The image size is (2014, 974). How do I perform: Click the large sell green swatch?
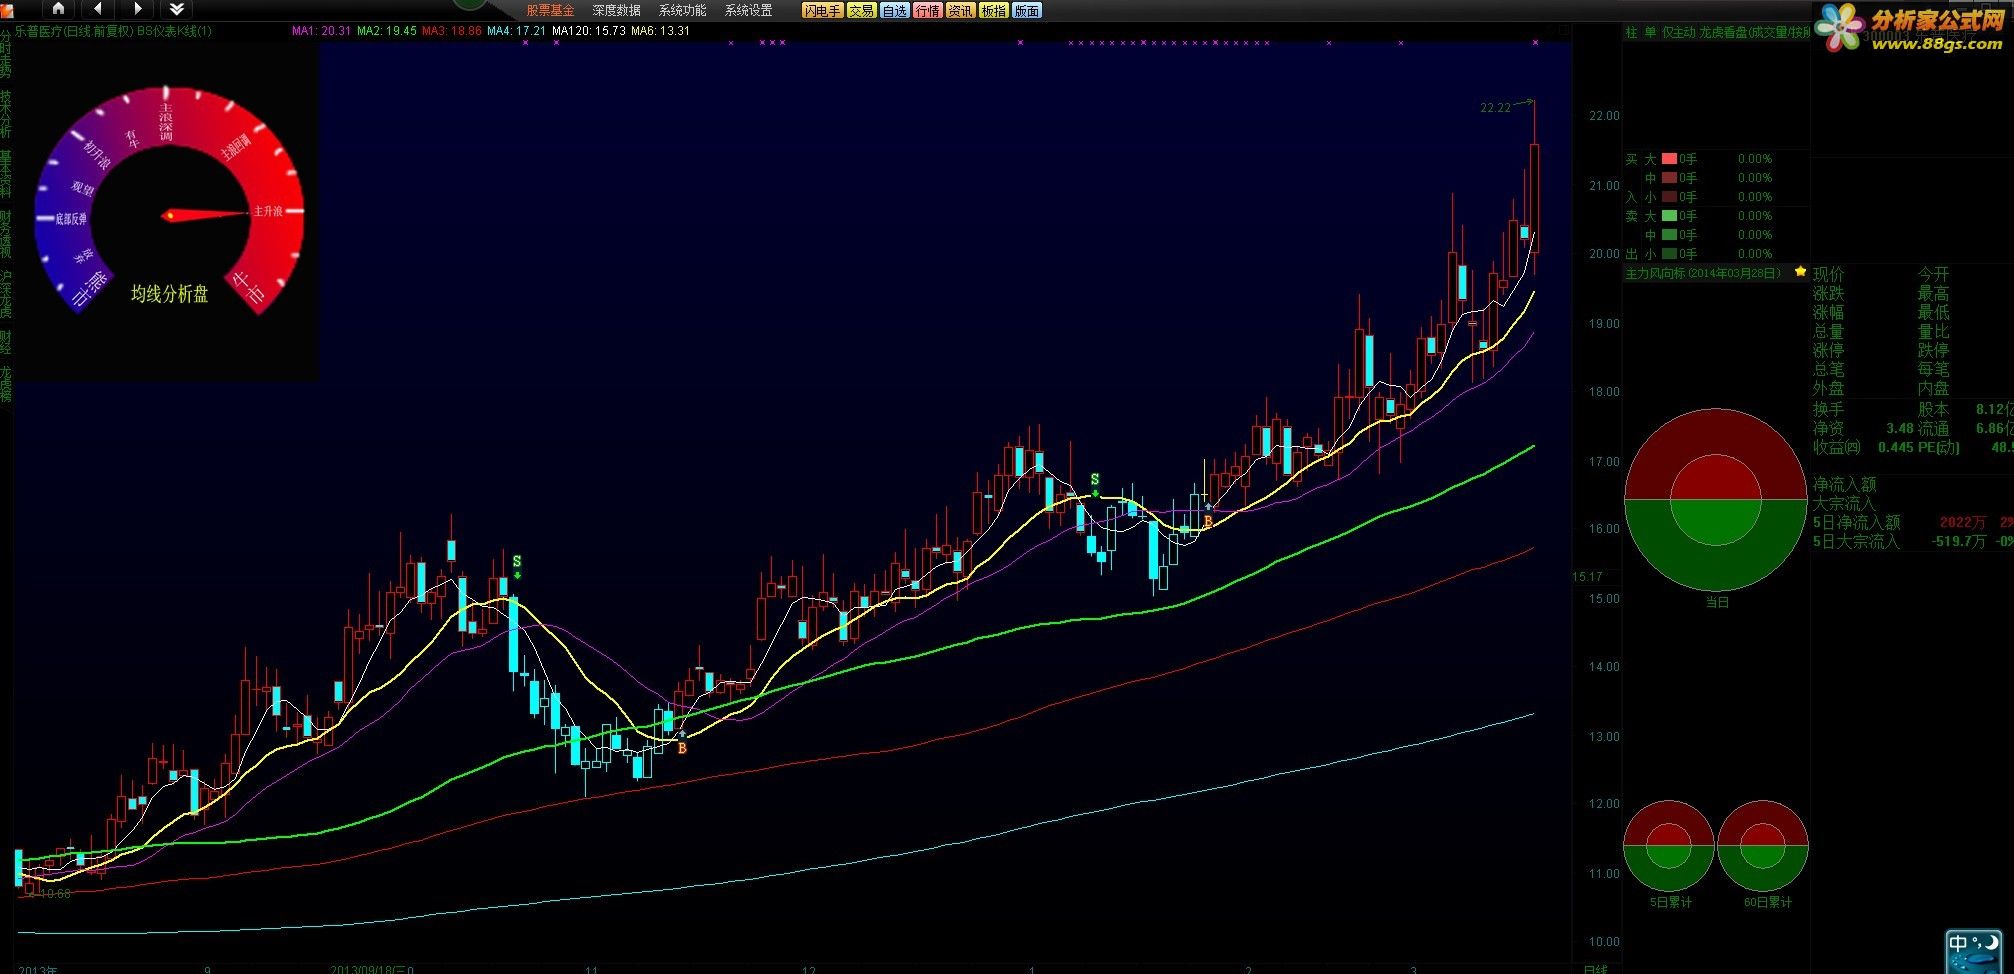click(x=1669, y=216)
